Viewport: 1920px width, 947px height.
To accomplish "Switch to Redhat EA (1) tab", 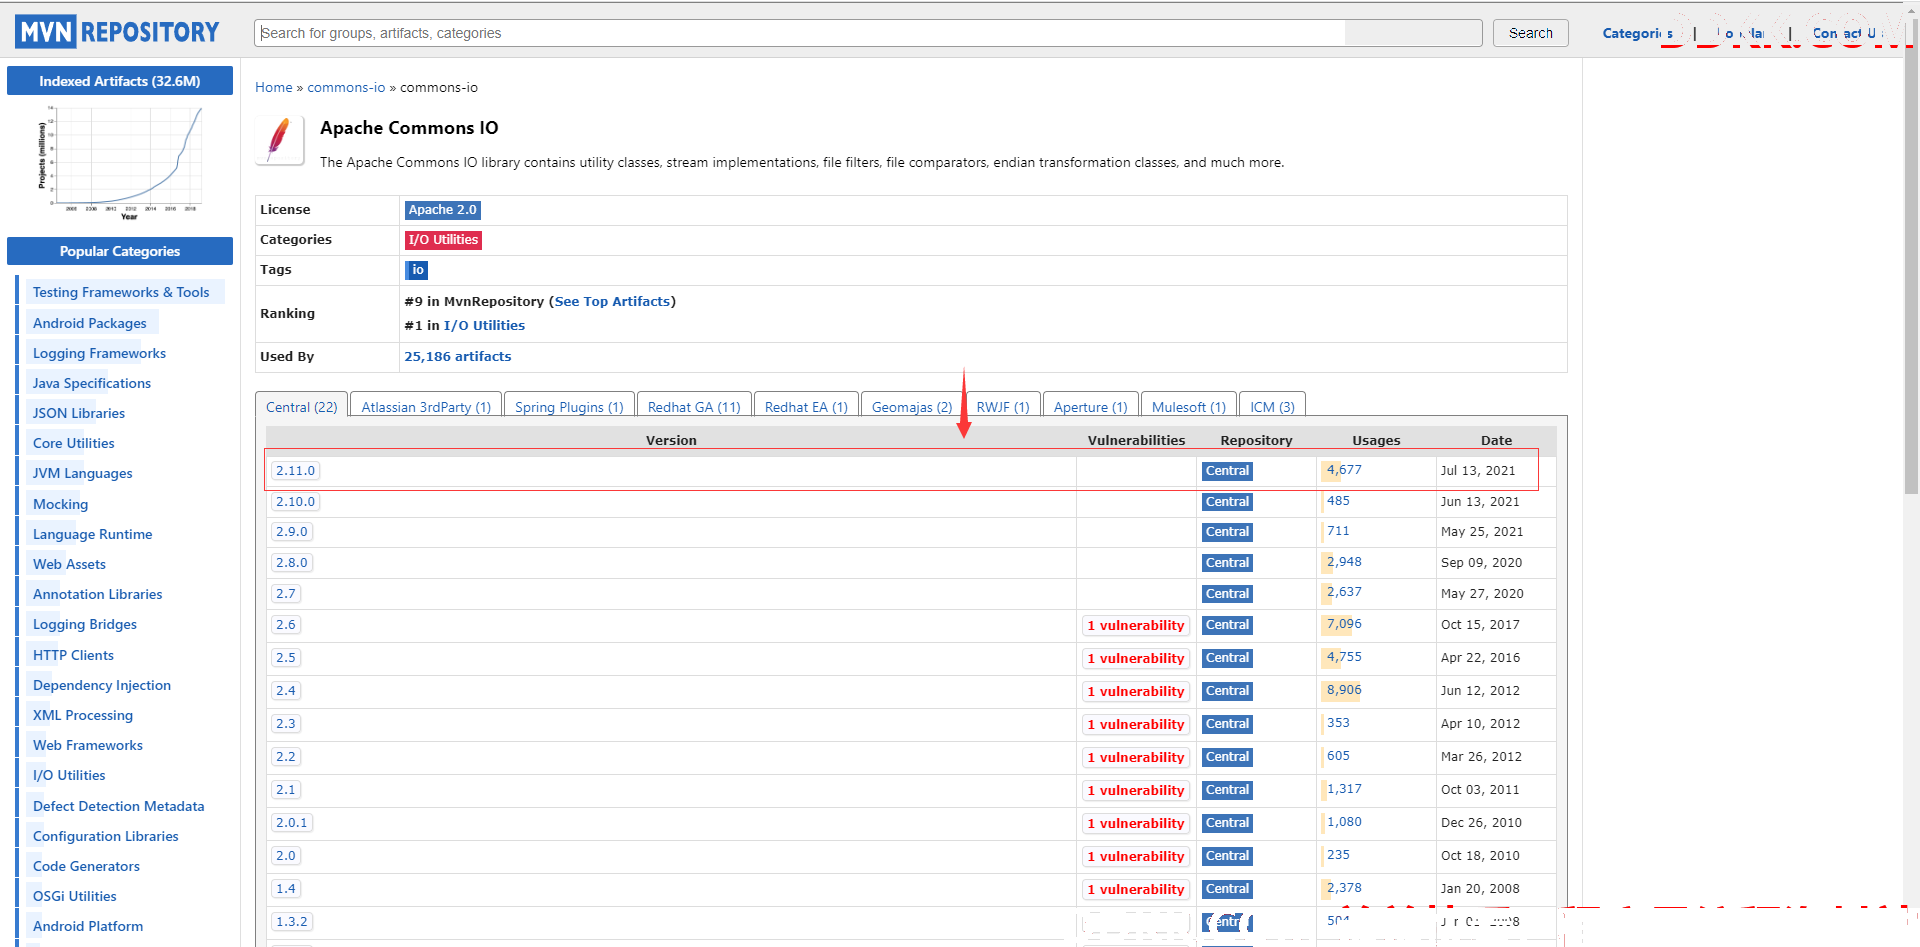I will pos(806,406).
